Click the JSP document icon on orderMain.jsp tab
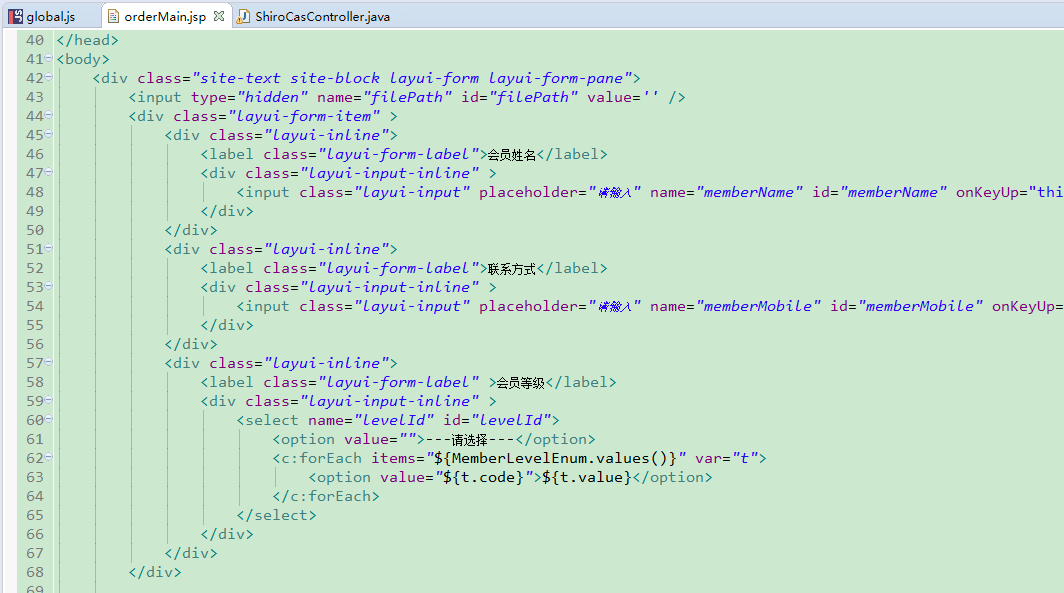1064x593 pixels. pyautogui.click(x=113, y=16)
